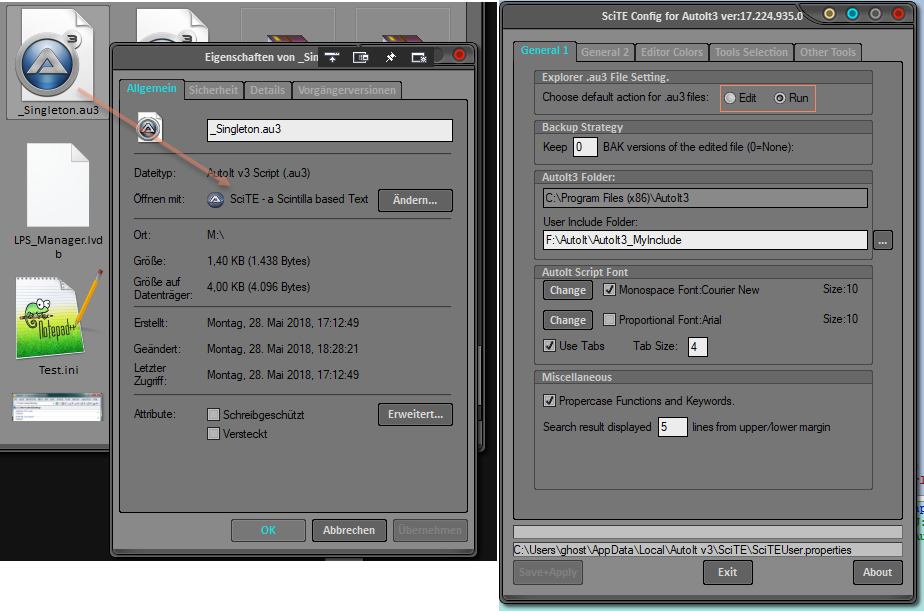Click the Ändern... button
924x611 pixels.
(414, 200)
